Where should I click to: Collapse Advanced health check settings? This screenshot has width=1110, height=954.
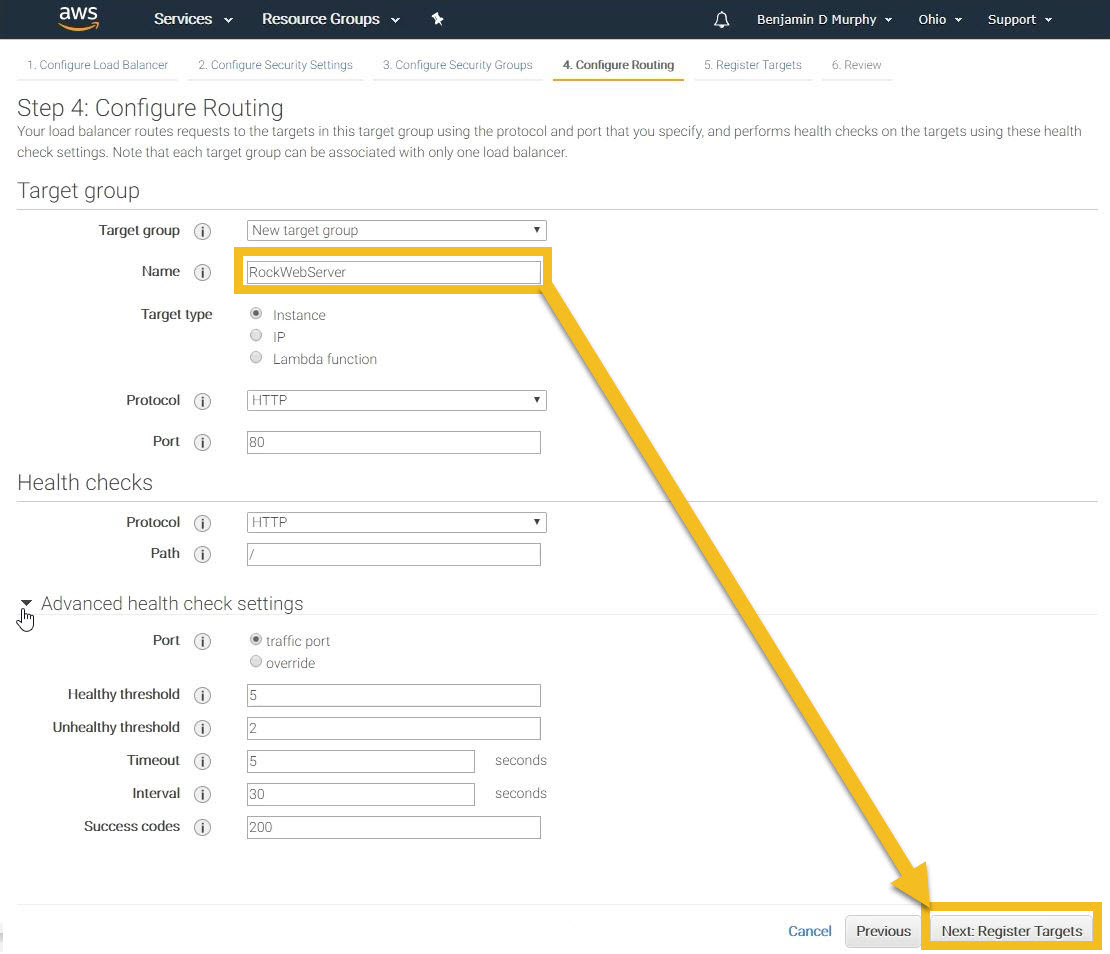(26, 604)
